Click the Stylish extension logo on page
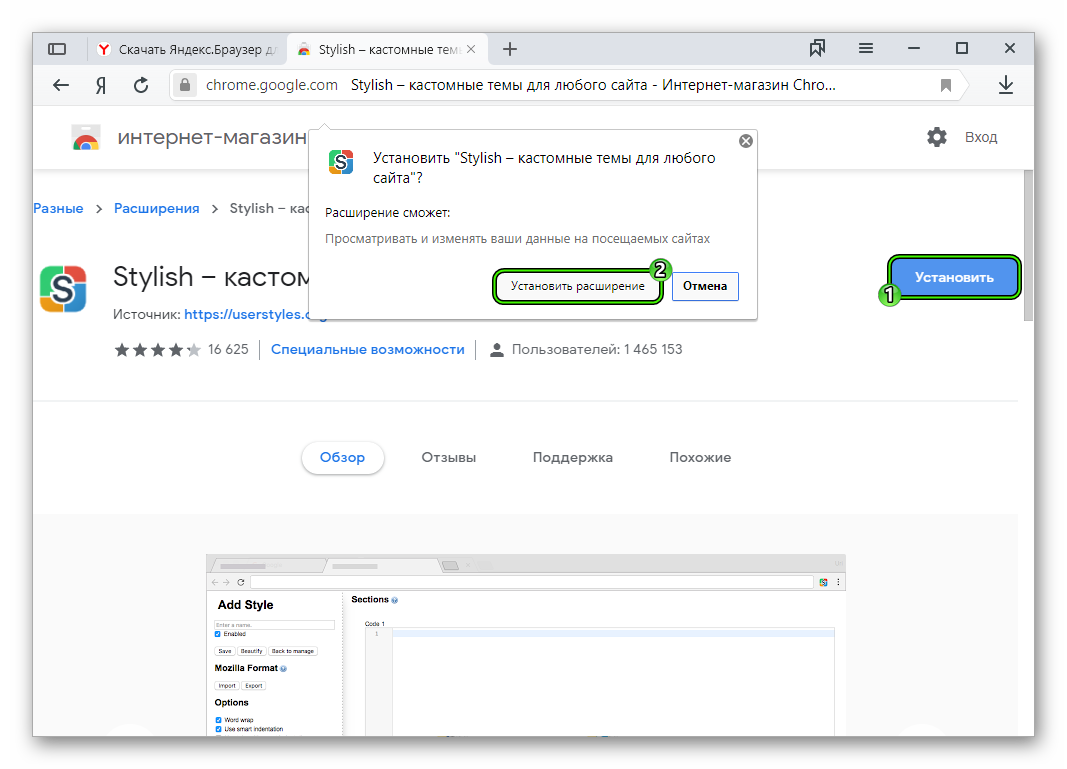The height and width of the screenshot is (769, 1067). tap(63, 289)
